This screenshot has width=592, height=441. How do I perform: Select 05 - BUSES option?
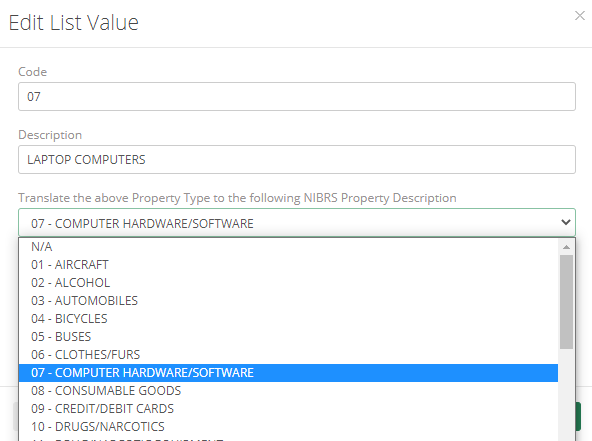click(288, 337)
